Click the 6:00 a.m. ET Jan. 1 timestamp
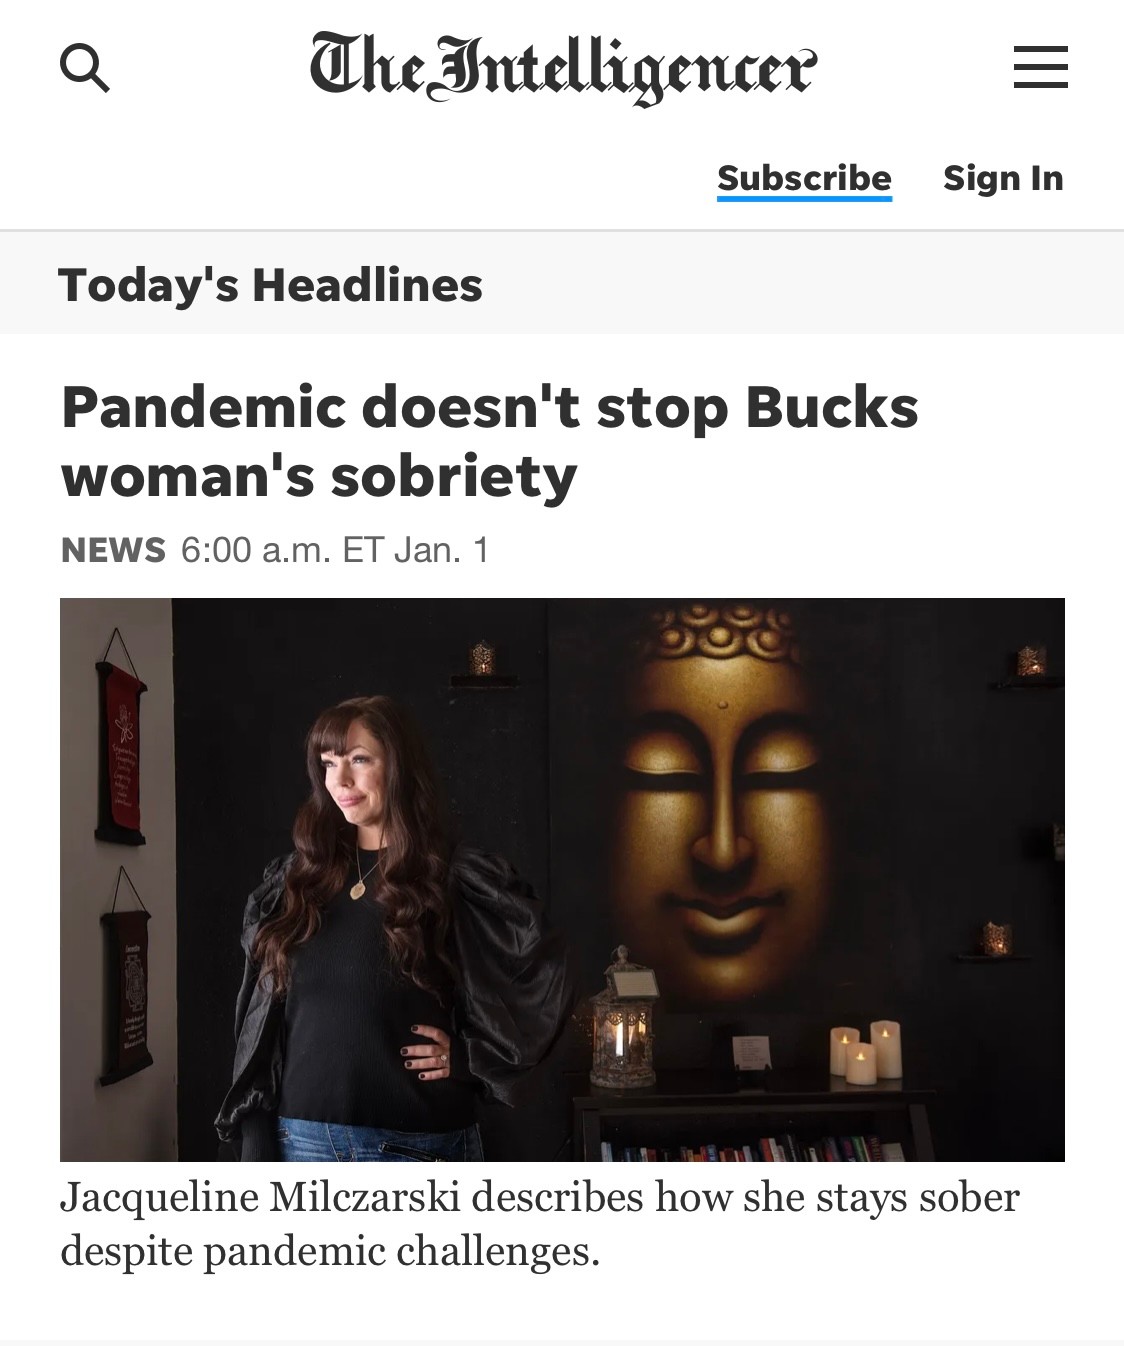1124x1346 pixels. pos(335,550)
